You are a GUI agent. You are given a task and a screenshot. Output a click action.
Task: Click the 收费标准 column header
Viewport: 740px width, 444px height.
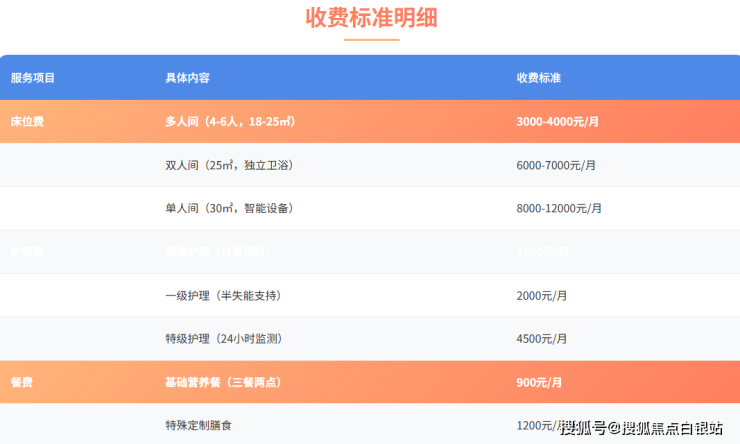539,78
